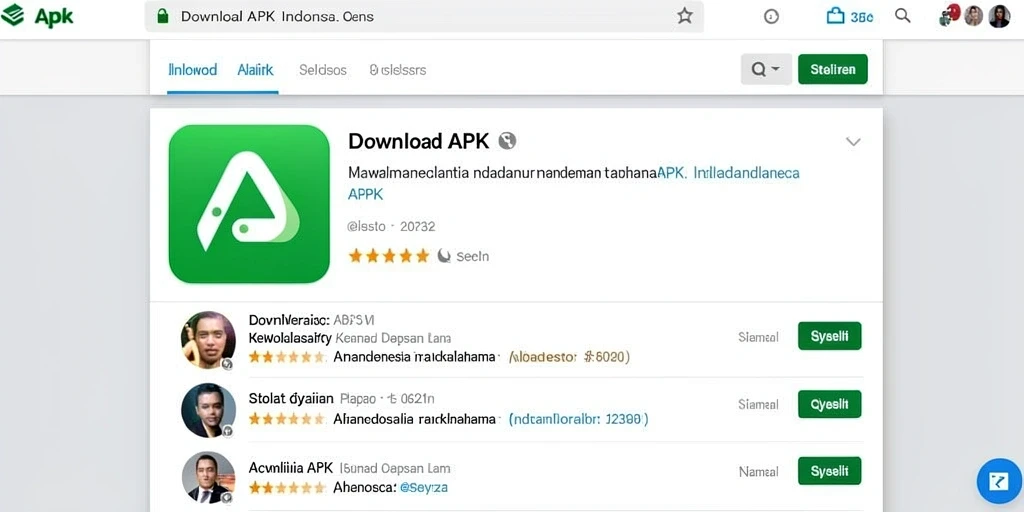The width and height of the screenshot is (1024, 512).
Task: Click the magnifier search icon in header
Action: click(x=903, y=16)
